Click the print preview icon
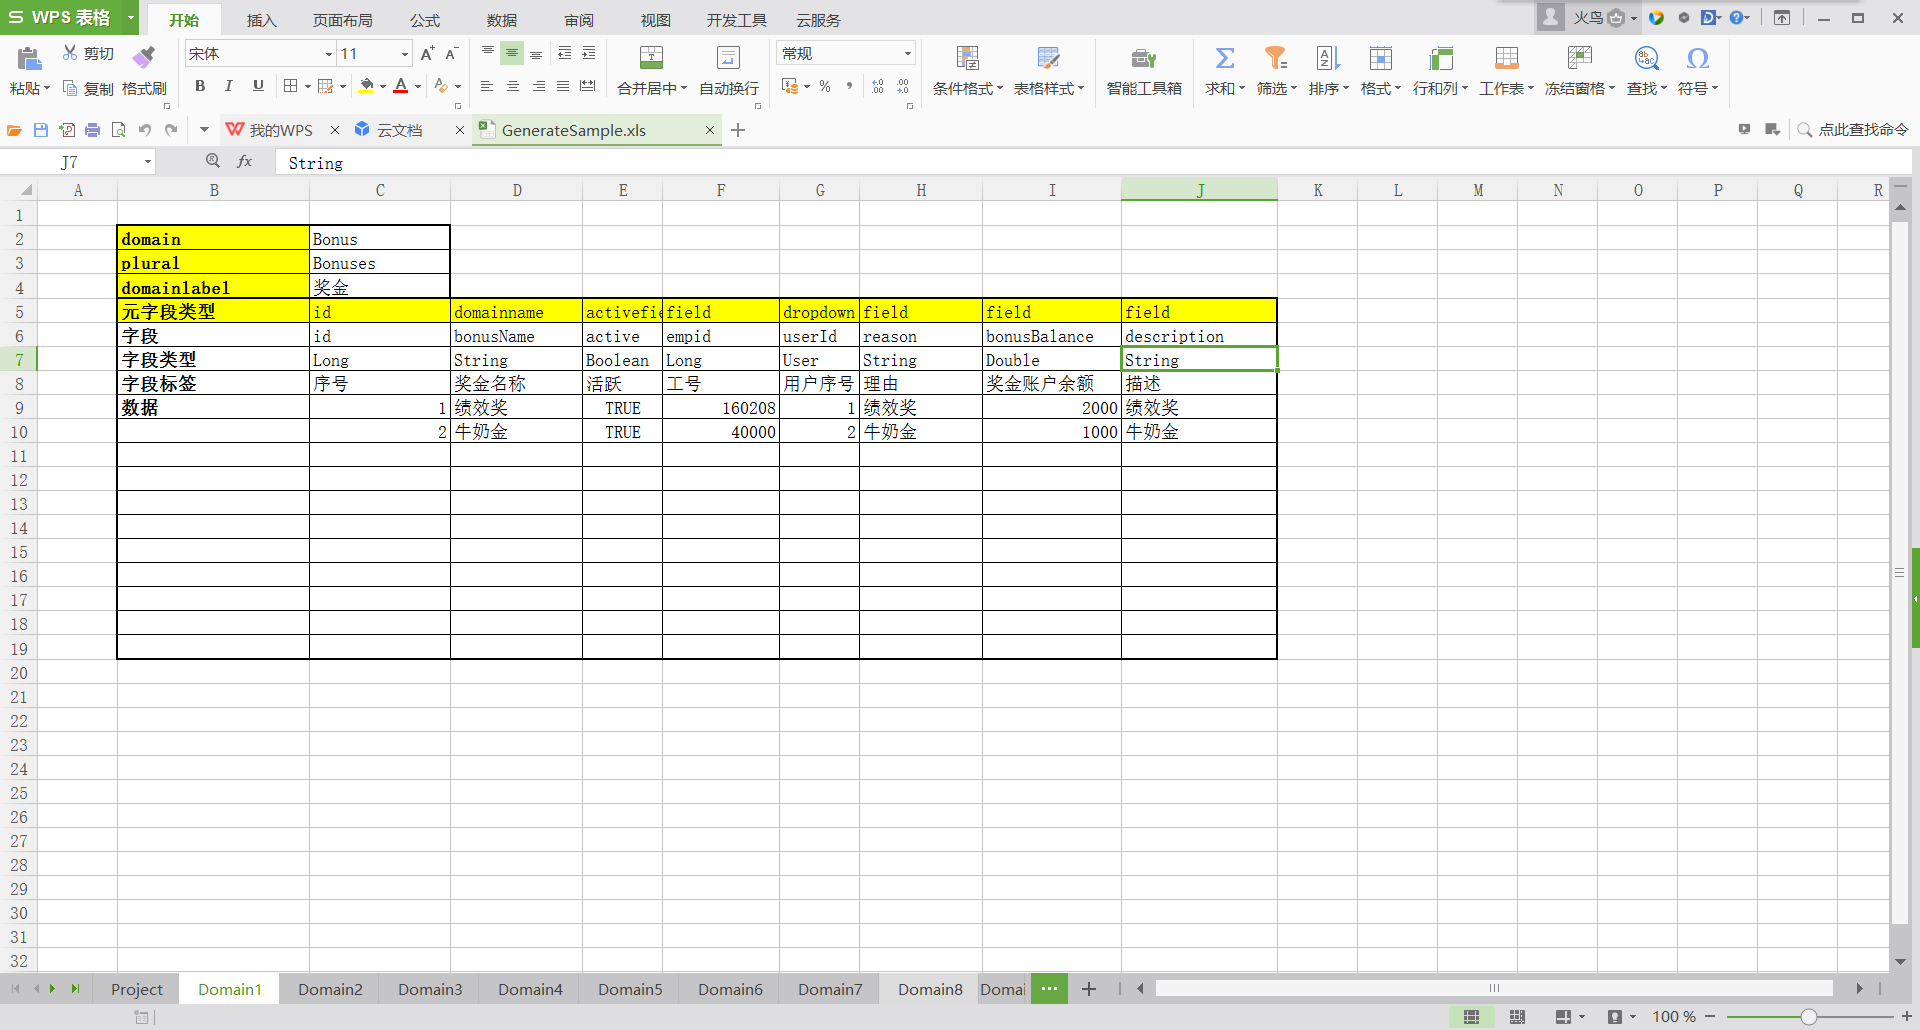This screenshot has width=1920, height=1030. point(119,130)
